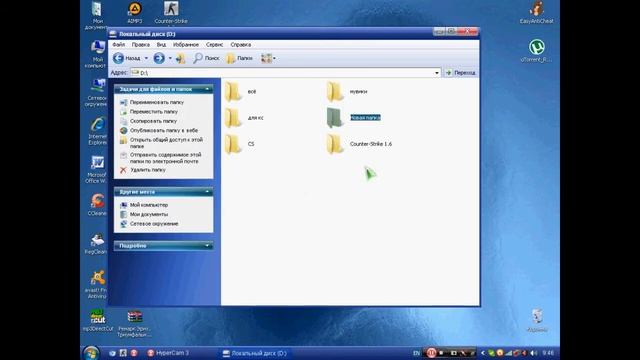Image resolution: width=640 pixels, height=360 pixels.
Task: Click the Новая папка name edit field
Action: (365, 118)
